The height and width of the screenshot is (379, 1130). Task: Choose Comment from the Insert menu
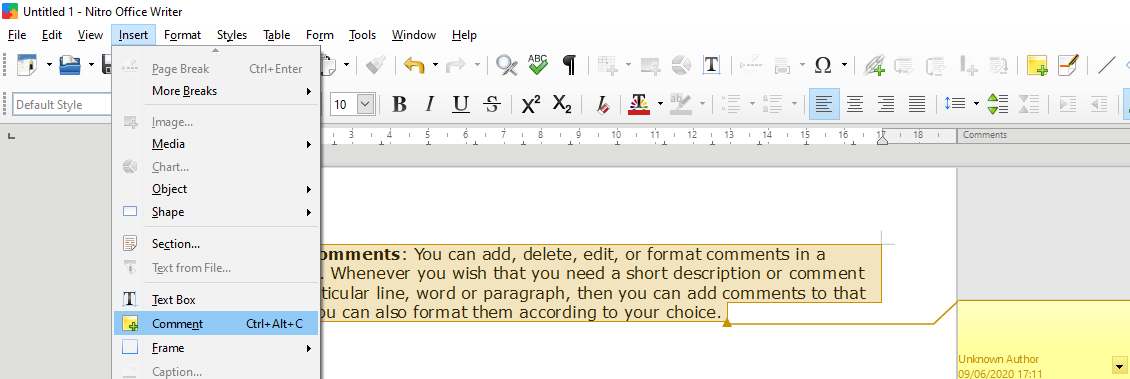point(216,324)
